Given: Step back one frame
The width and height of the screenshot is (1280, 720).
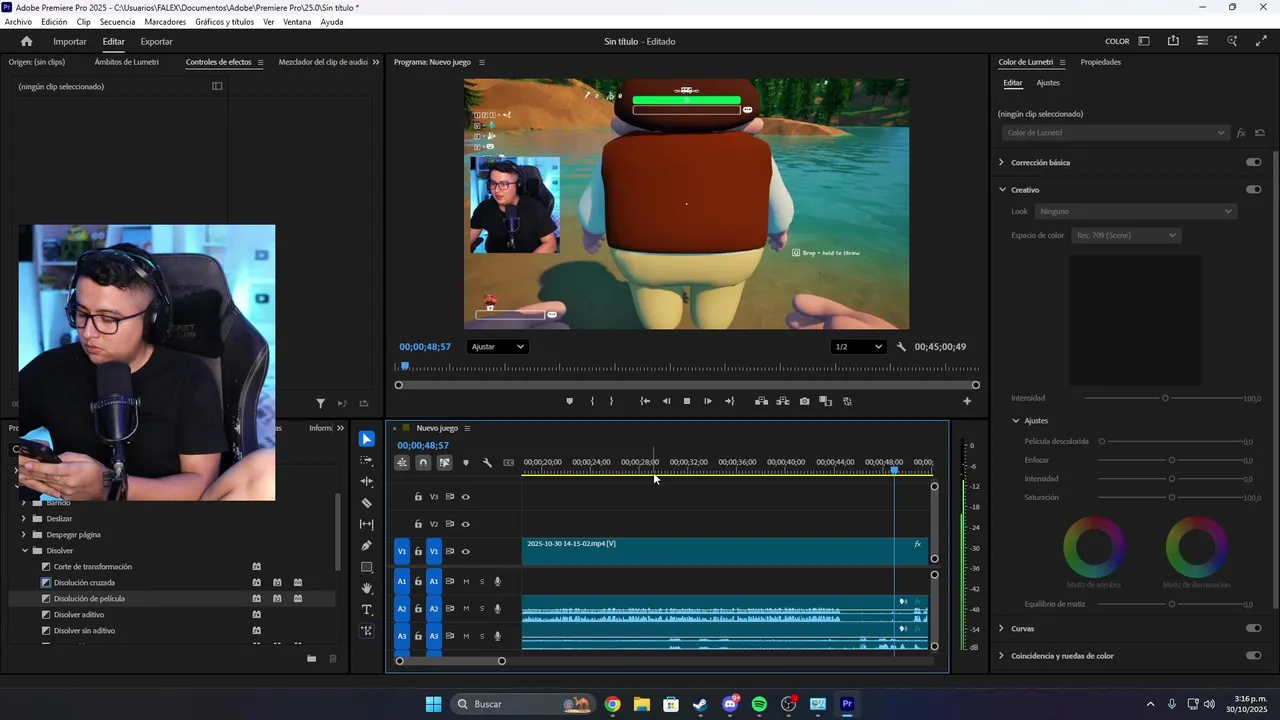Looking at the screenshot, I should tap(667, 401).
